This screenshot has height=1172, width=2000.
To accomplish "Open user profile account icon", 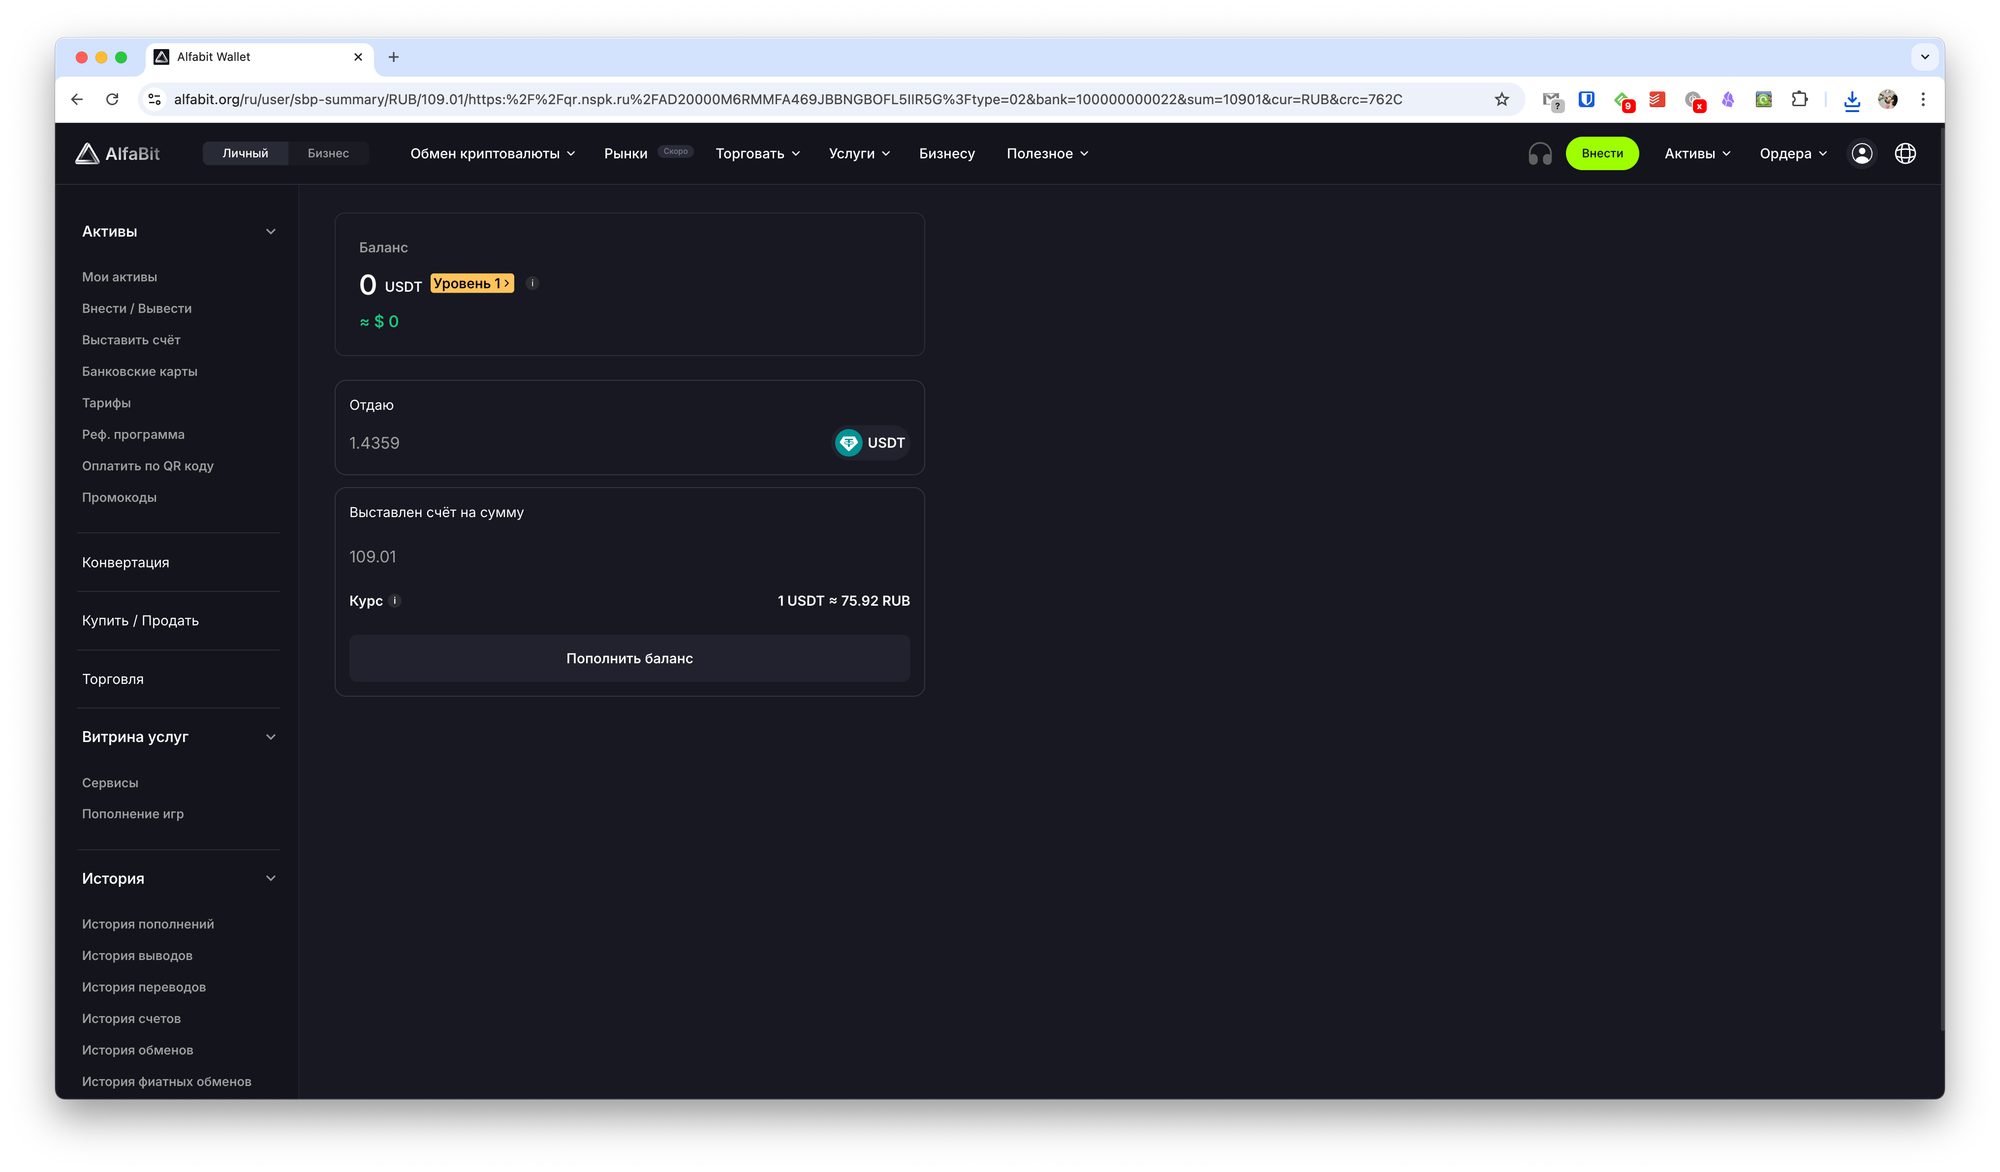I will [x=1862, y=153].
